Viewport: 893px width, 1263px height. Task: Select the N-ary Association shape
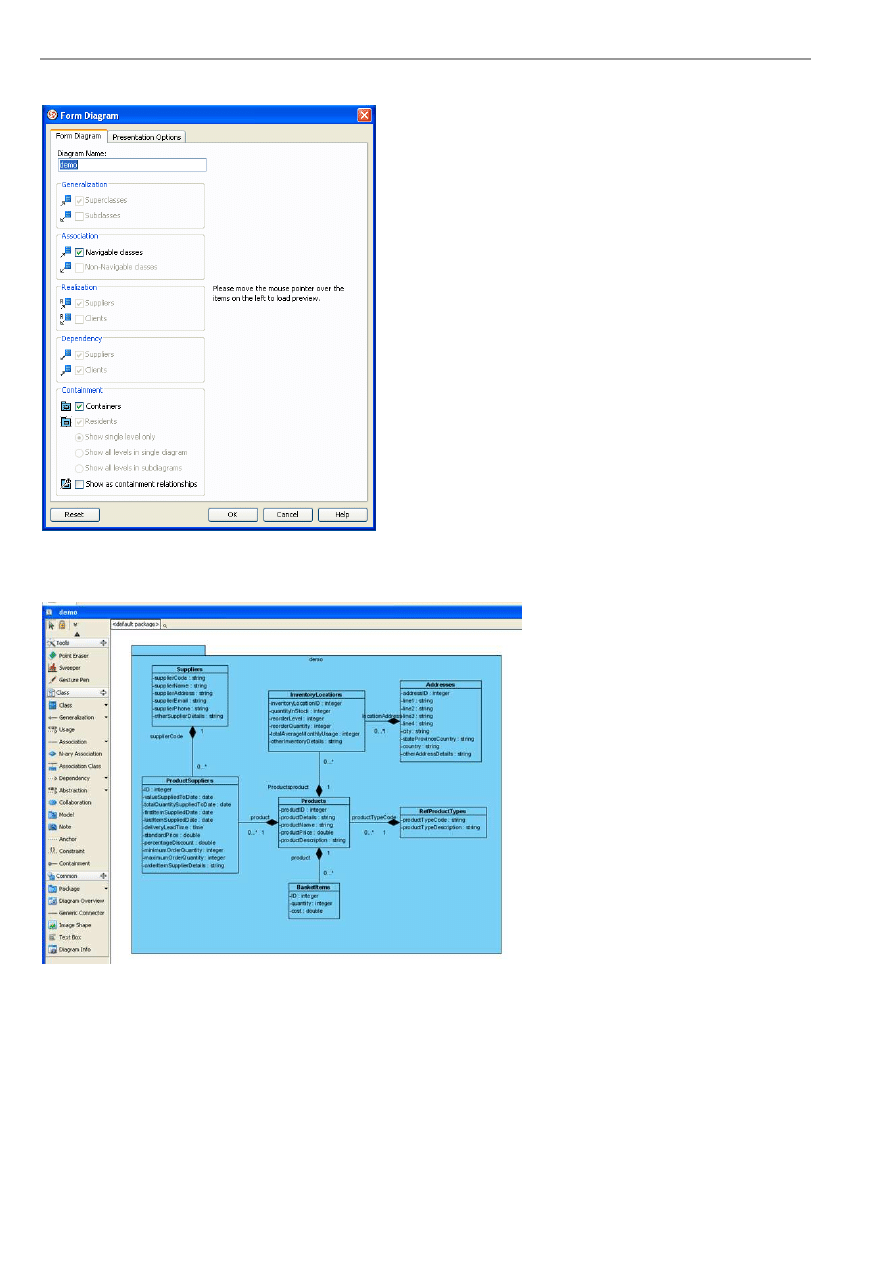[x=79, y=753]
